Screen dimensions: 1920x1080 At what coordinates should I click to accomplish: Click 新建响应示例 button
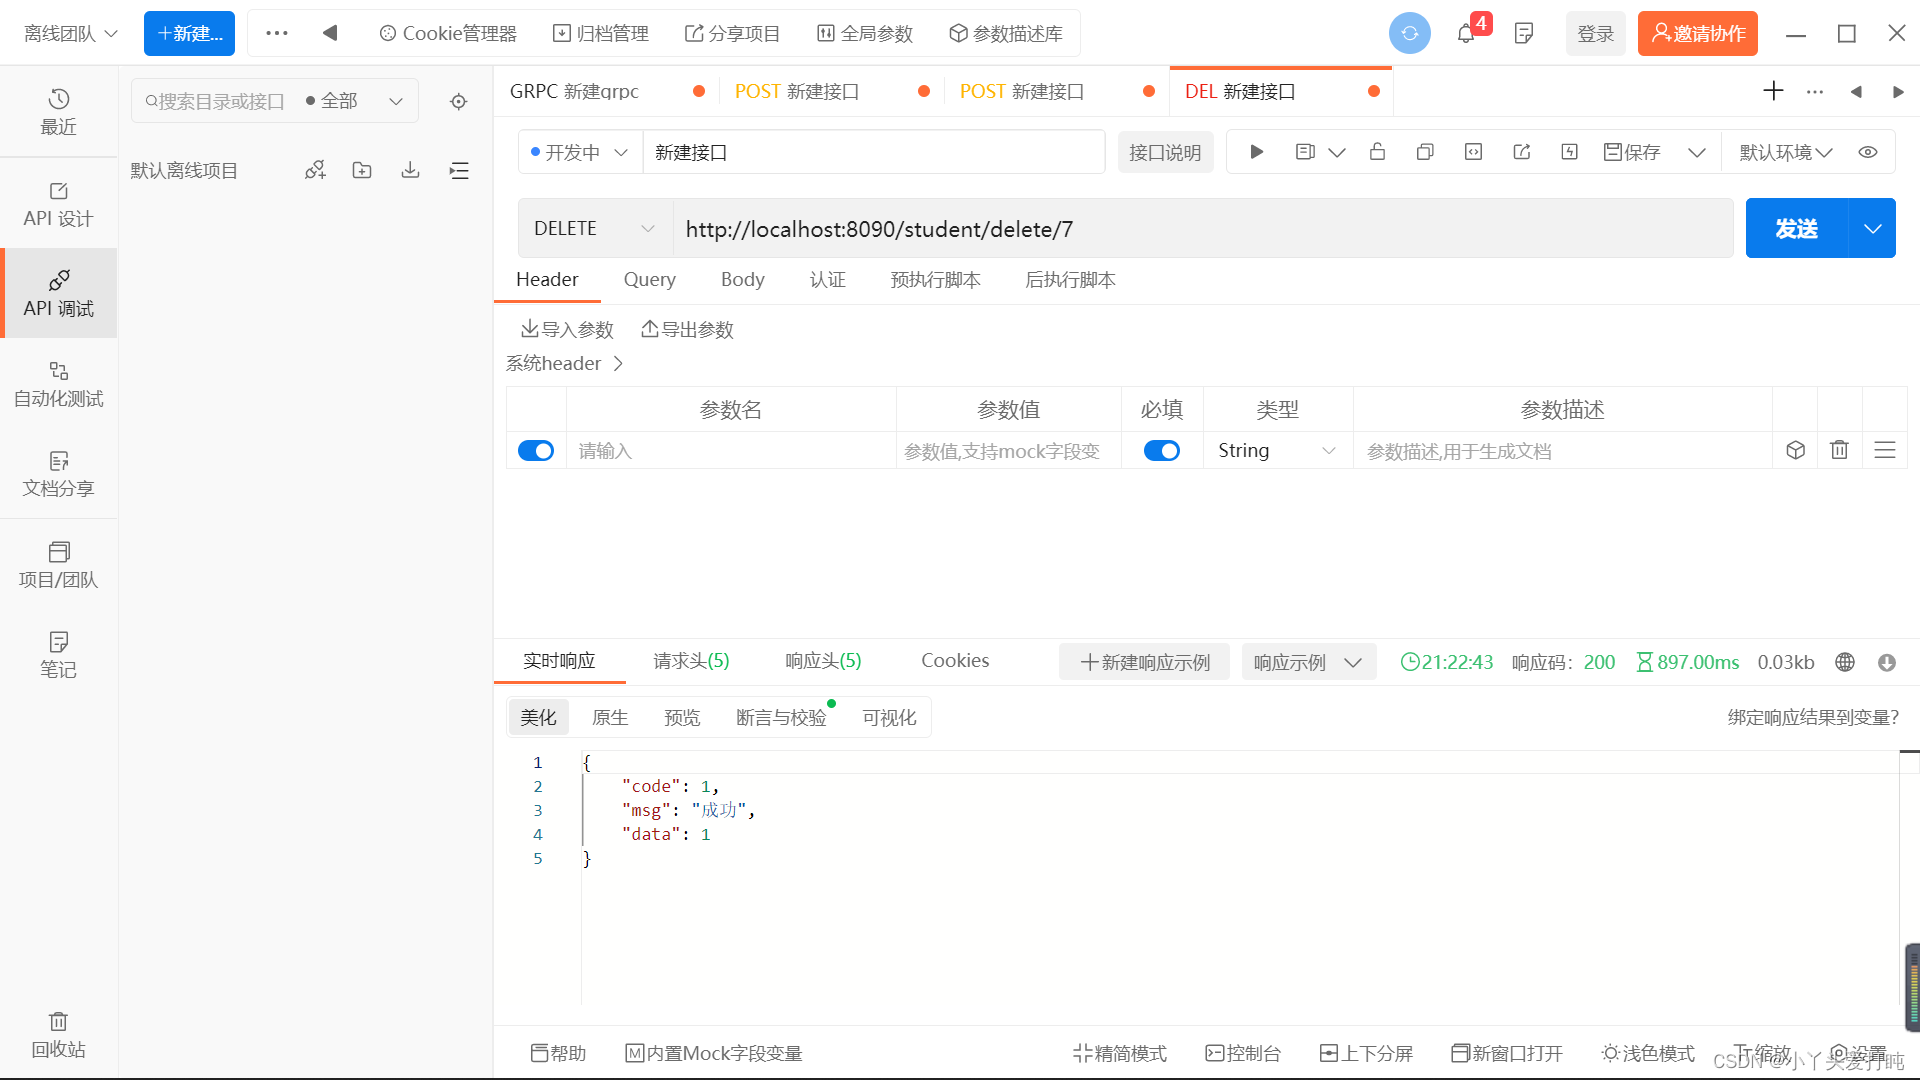coord(1145,662)
